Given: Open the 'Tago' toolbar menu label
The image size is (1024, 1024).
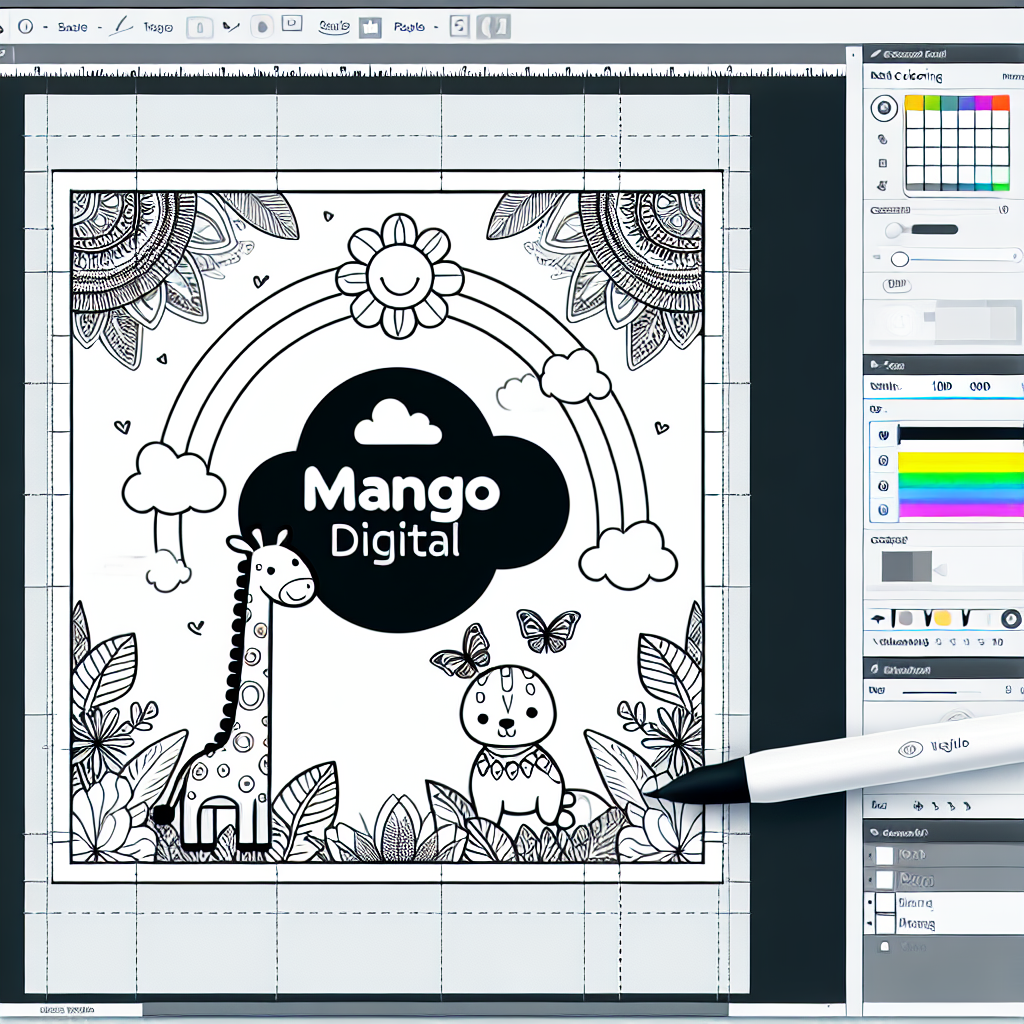Looking at the screenshot, I should pos(158,27).
